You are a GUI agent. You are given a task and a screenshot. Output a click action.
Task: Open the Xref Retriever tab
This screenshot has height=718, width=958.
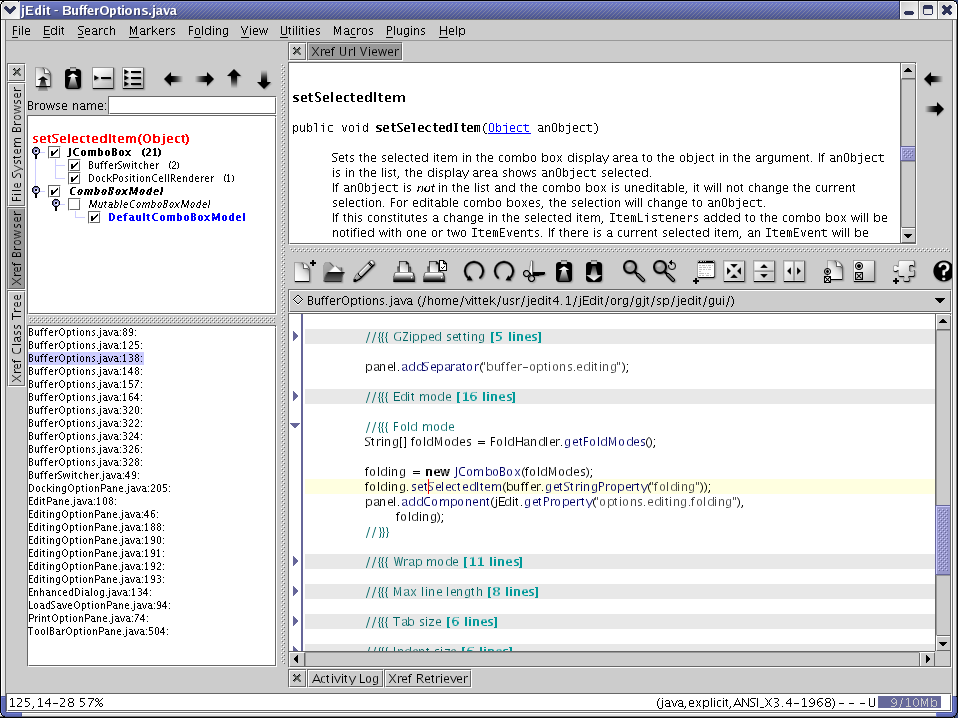(x=428, y=678)
